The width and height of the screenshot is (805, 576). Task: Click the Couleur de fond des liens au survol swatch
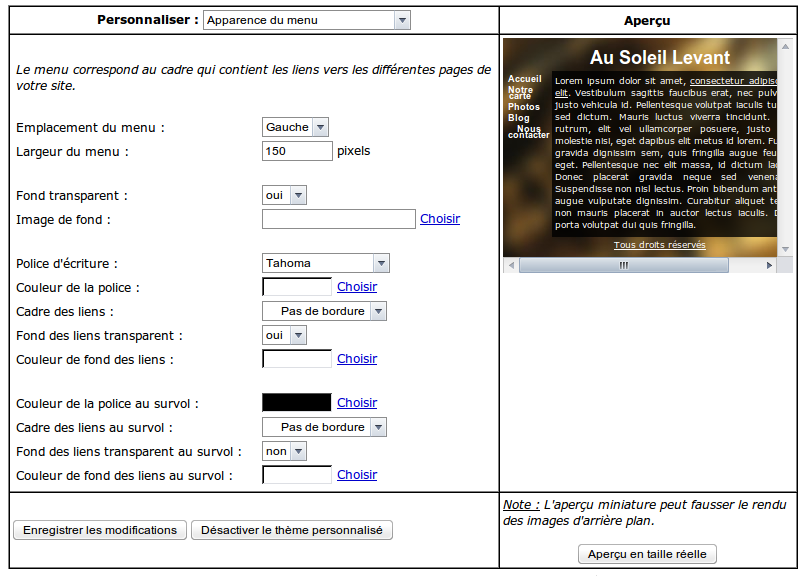297,474
